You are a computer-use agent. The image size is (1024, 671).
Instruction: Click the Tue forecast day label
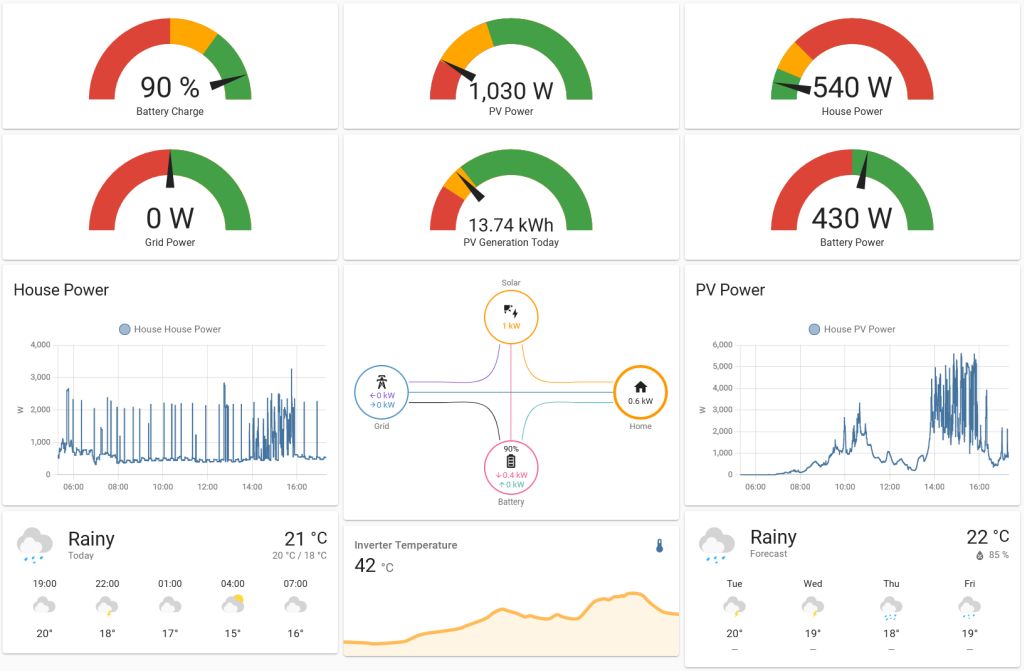coord(734,583)
